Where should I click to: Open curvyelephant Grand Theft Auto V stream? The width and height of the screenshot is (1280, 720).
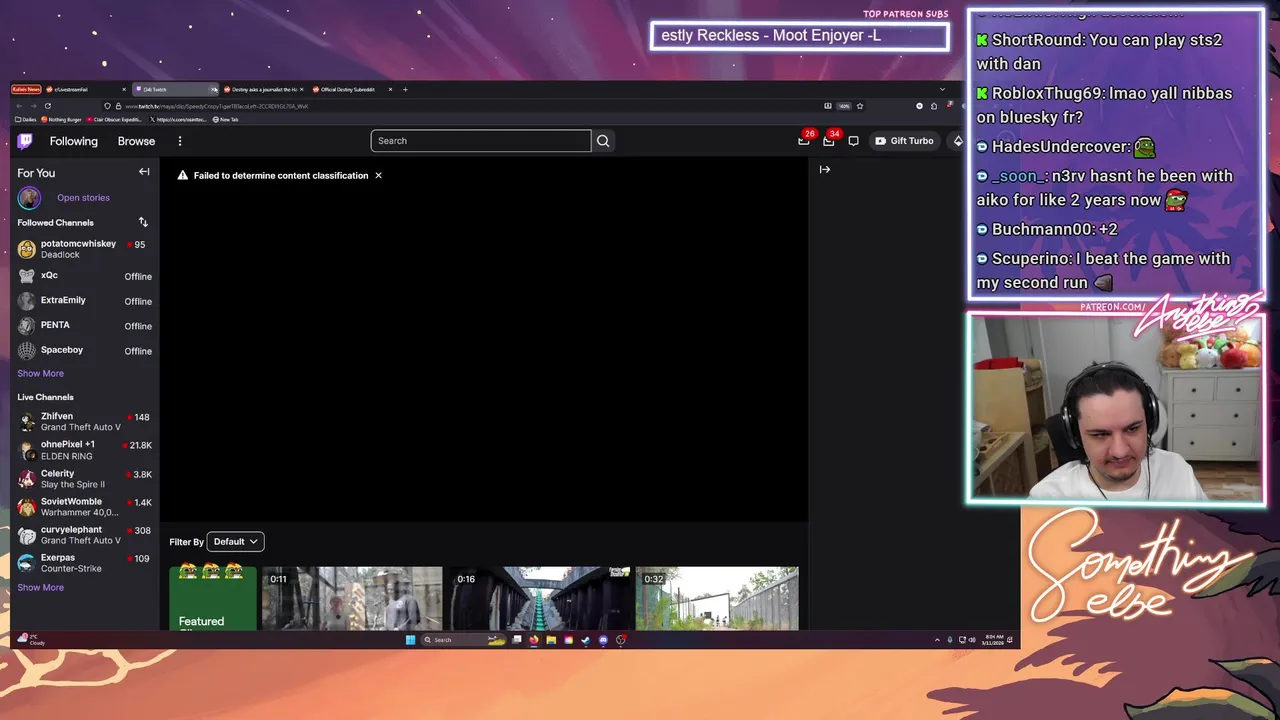(x=85, y=535)
